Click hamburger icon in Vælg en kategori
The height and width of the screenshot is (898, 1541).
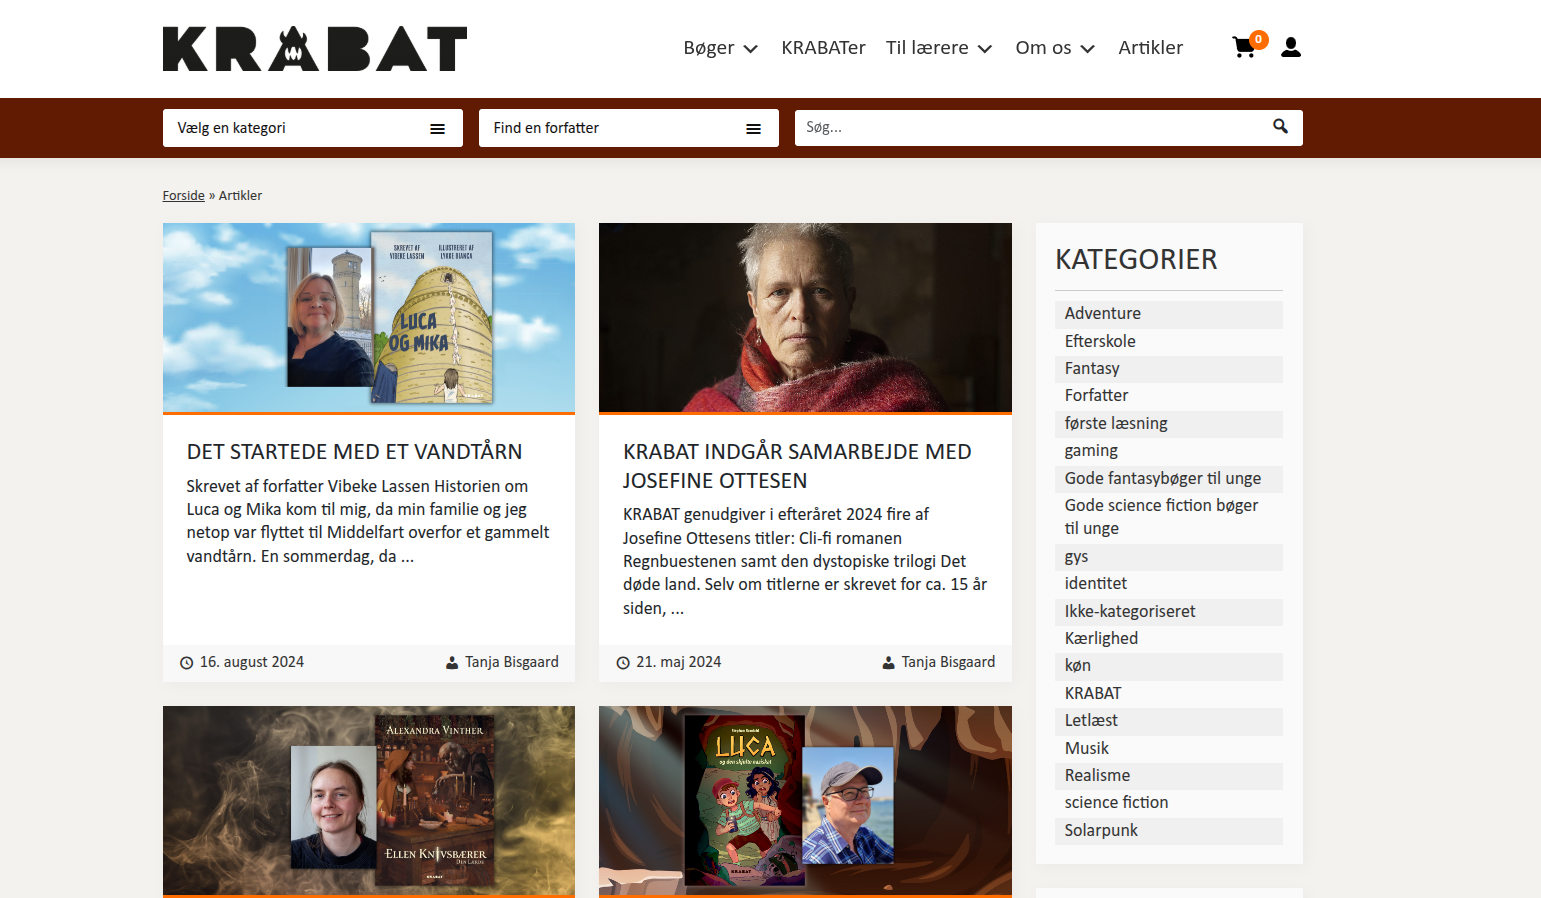437,129
